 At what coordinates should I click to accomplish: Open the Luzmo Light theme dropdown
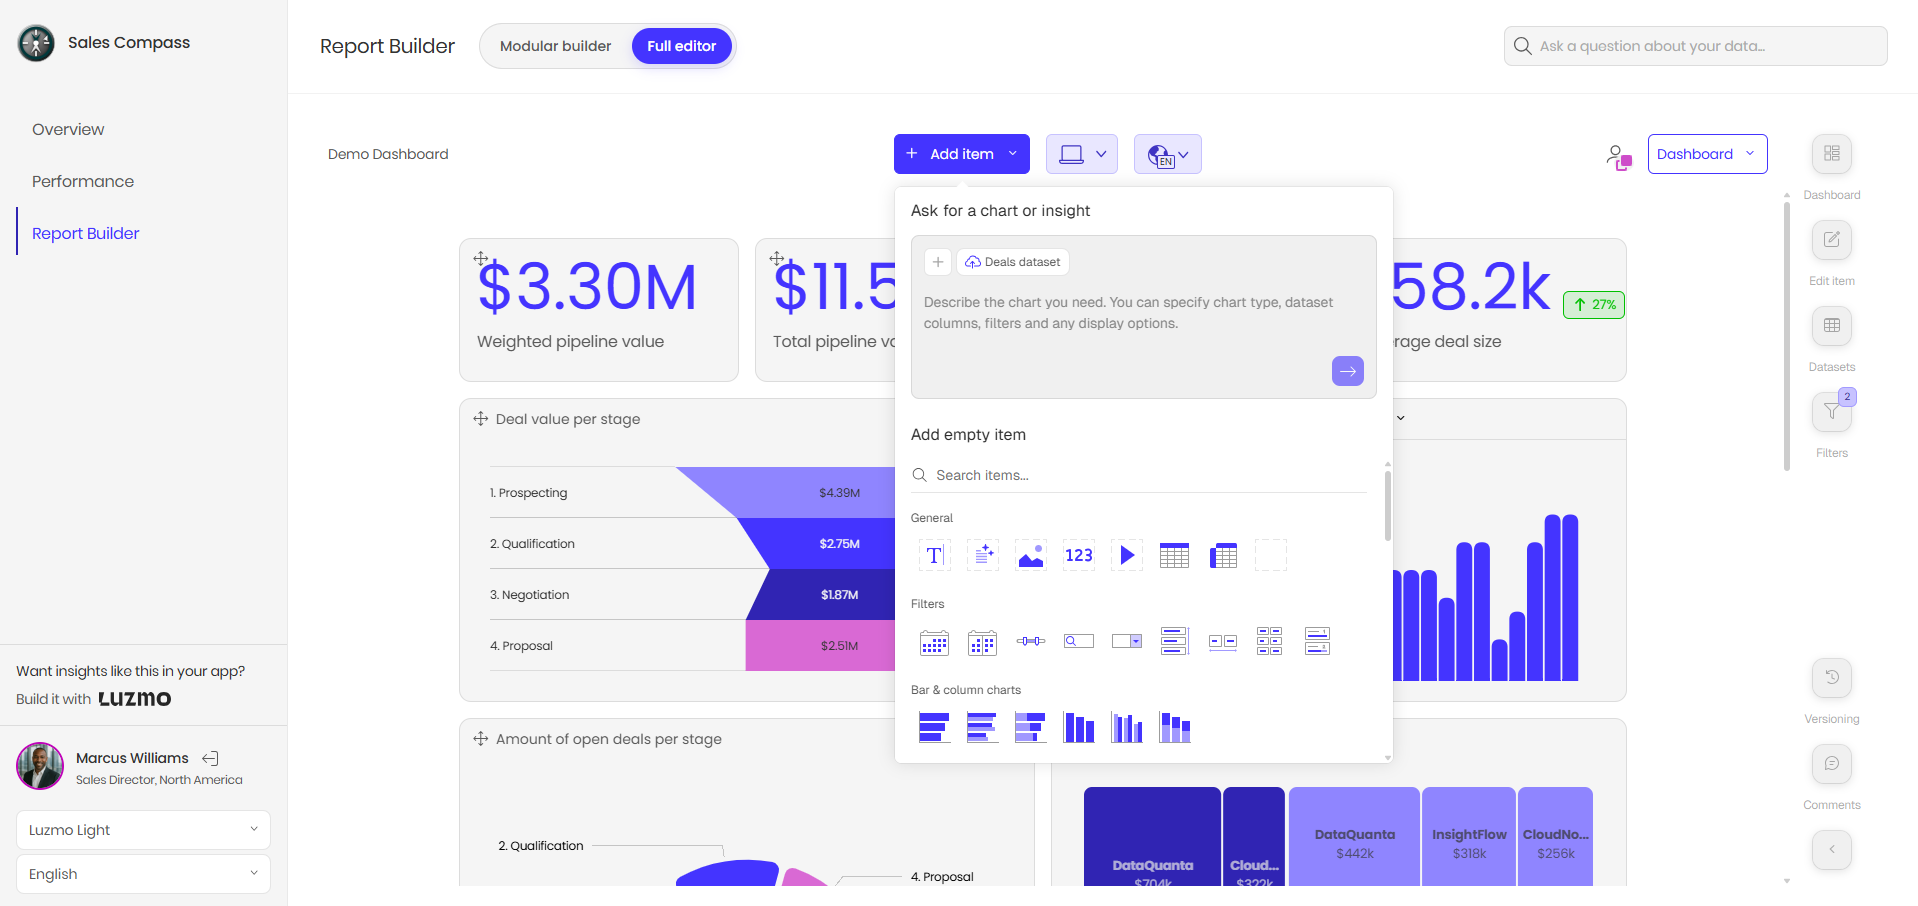coord(143,830)
